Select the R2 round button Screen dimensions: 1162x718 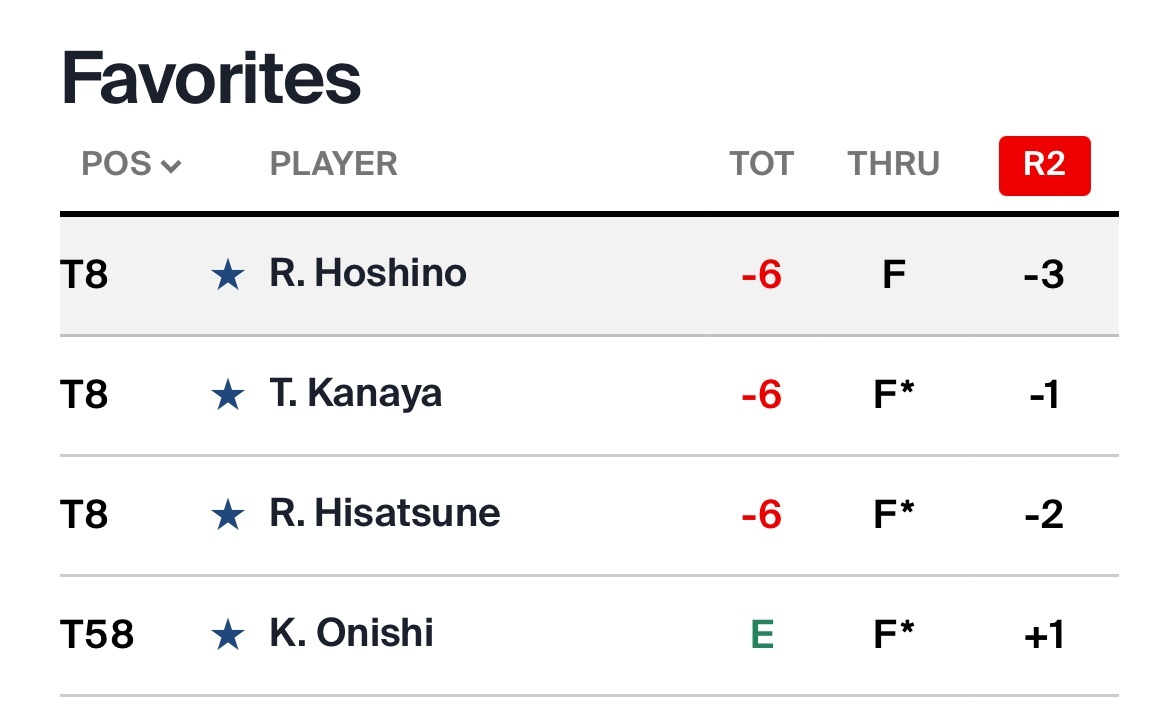tap(1044, 165)
